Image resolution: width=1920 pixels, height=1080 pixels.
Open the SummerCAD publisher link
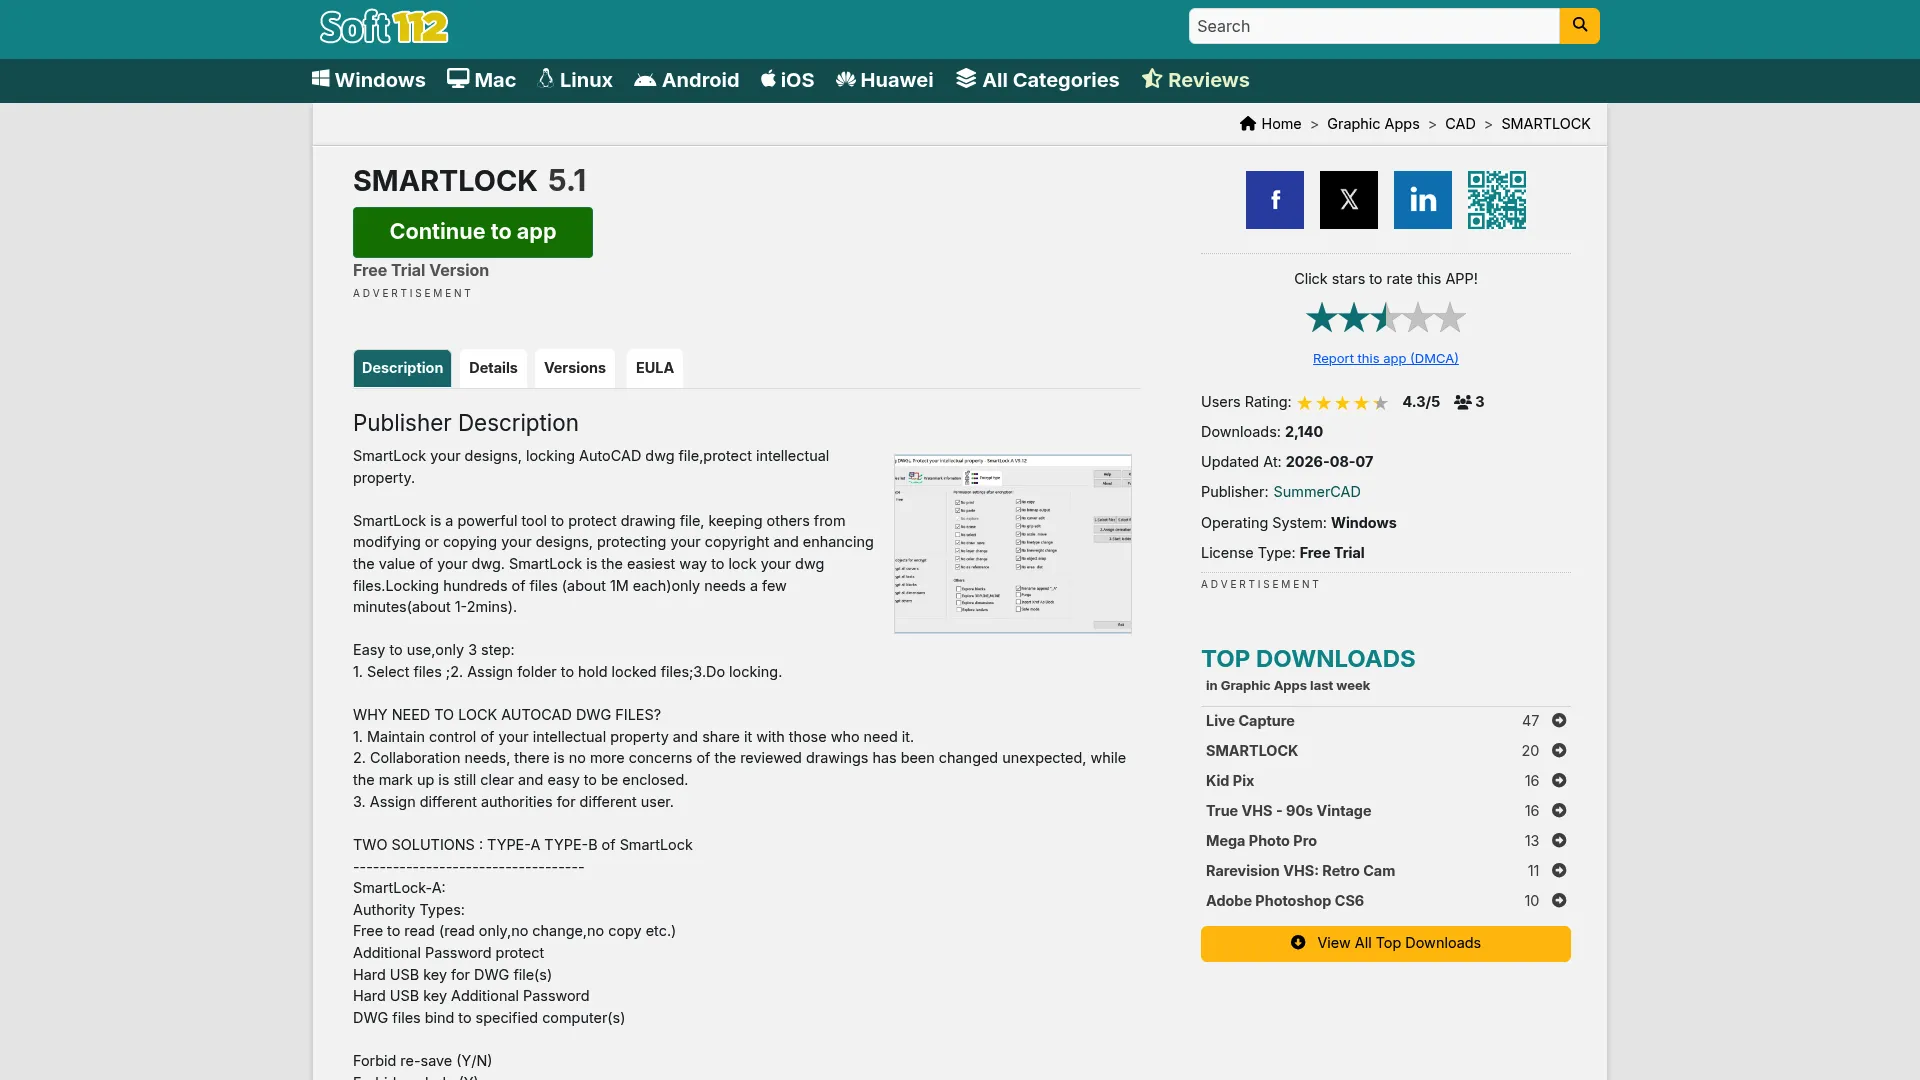(1317, 492)
